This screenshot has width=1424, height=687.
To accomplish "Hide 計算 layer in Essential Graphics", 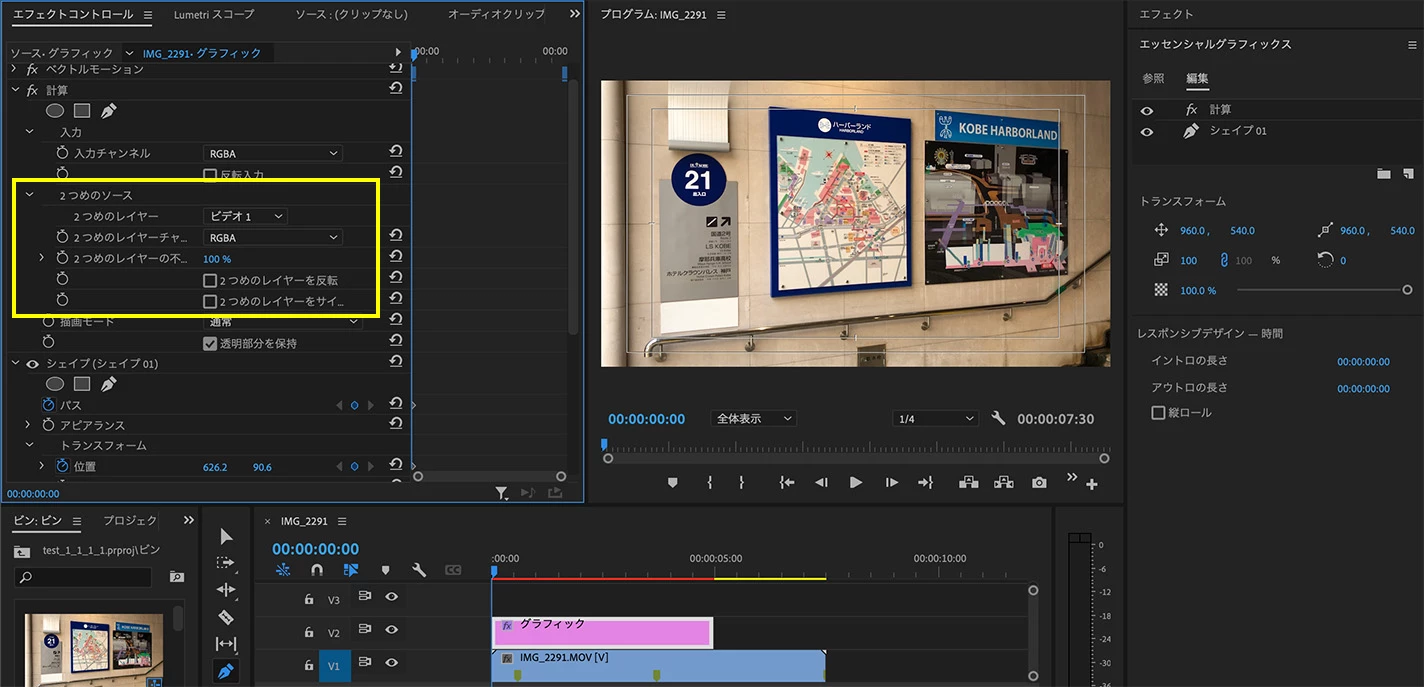I will point(1146,111).
